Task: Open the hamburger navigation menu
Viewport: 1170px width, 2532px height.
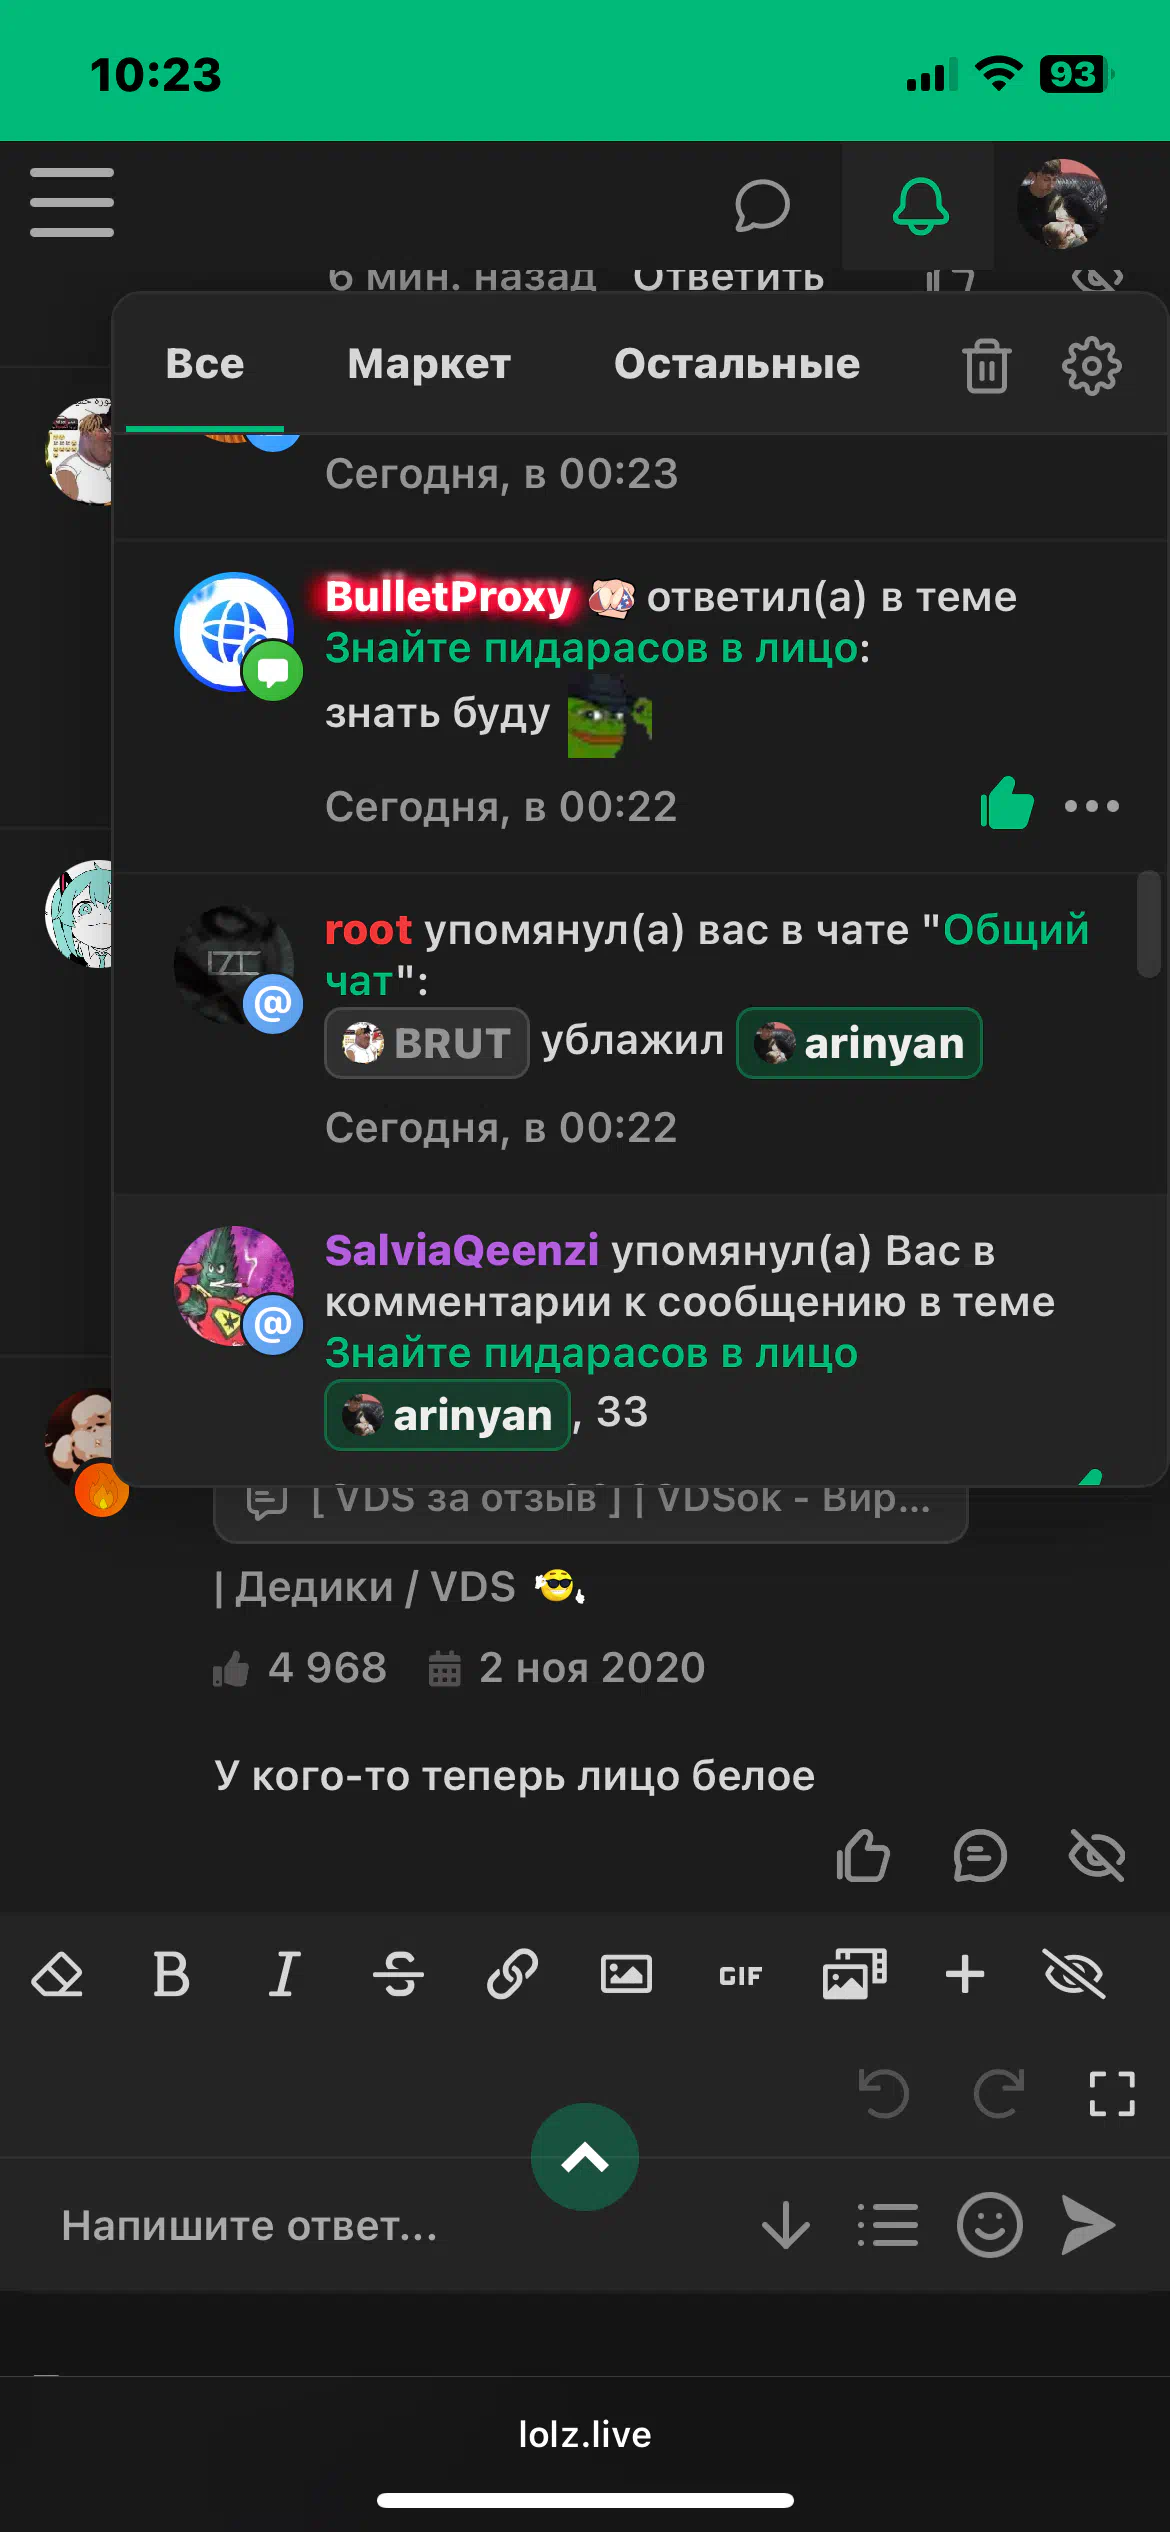Action: pos(72,203)
